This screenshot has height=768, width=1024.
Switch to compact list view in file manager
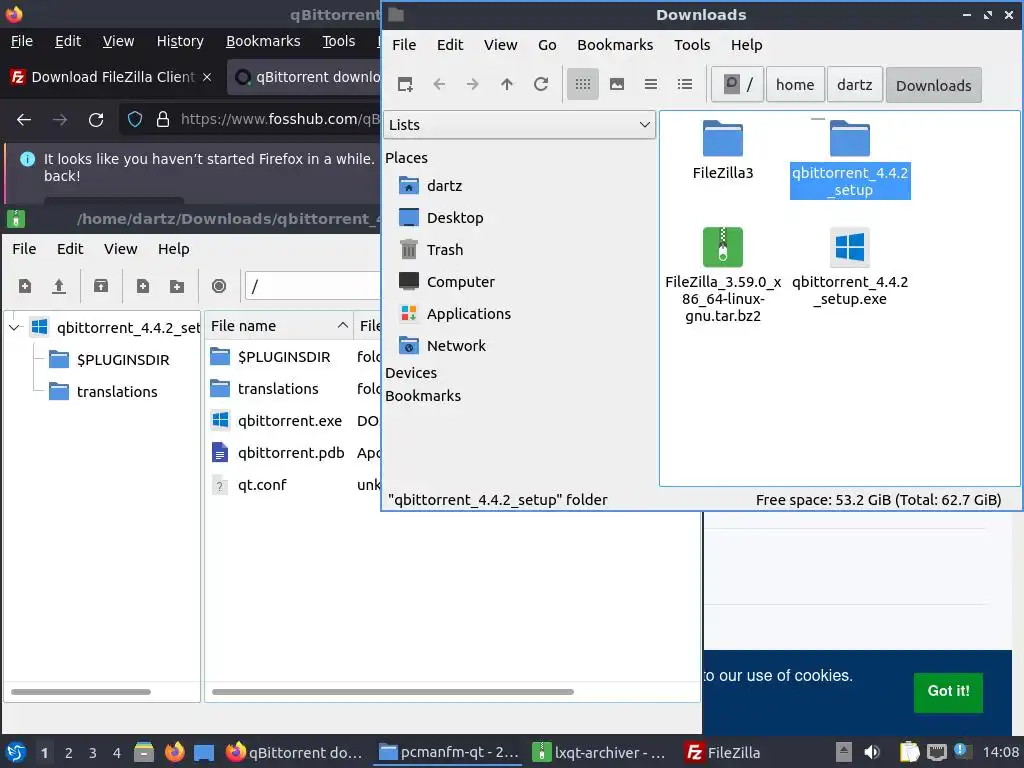pos(650,84)
